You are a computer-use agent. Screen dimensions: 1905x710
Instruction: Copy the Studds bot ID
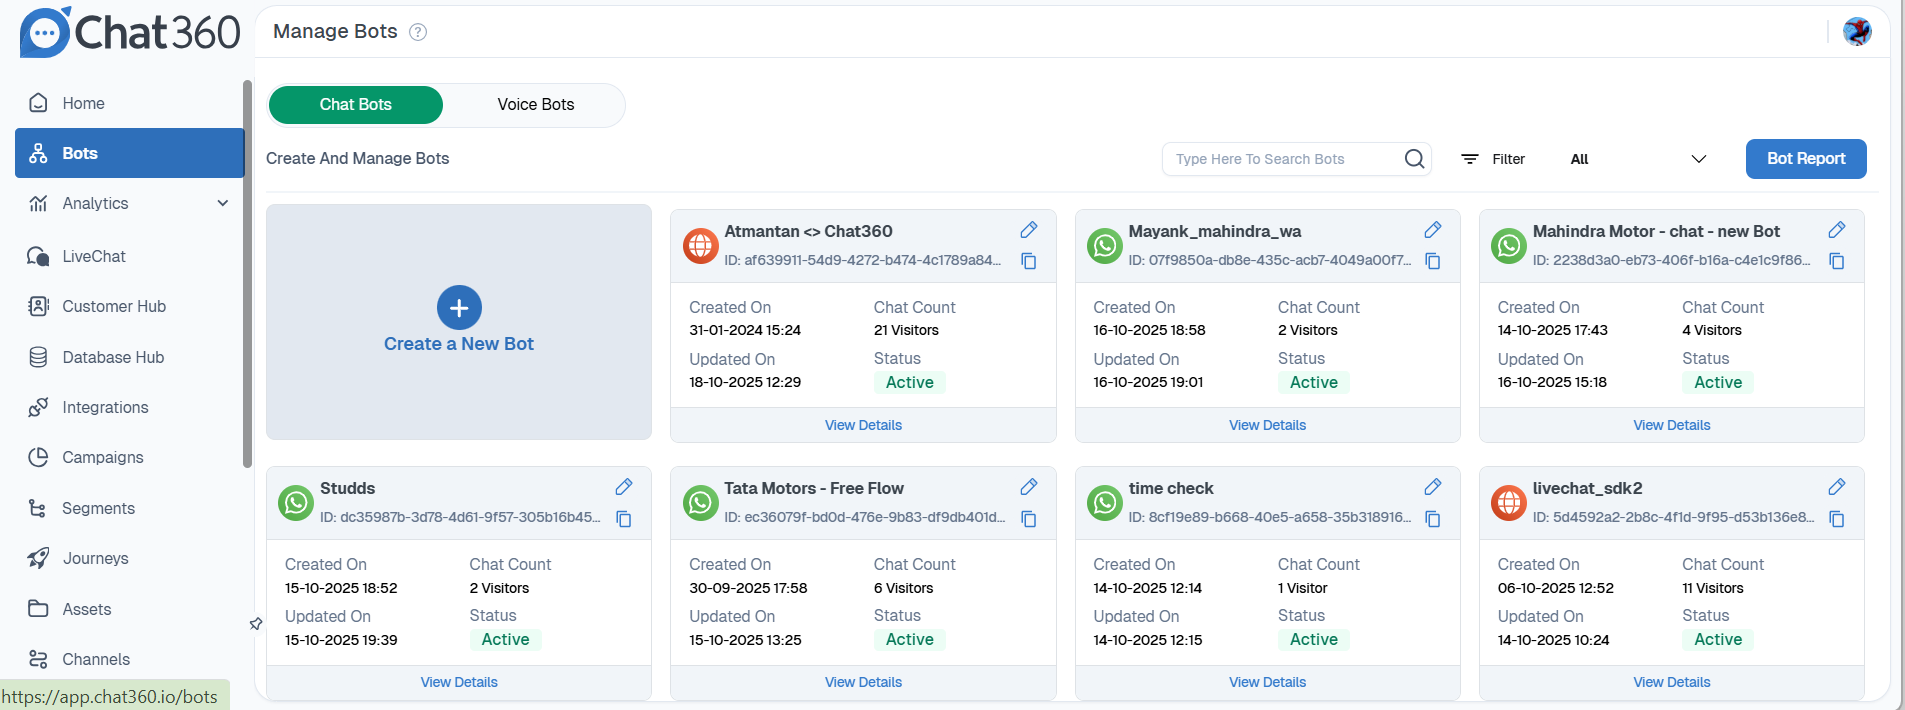[x=624, y=519]
